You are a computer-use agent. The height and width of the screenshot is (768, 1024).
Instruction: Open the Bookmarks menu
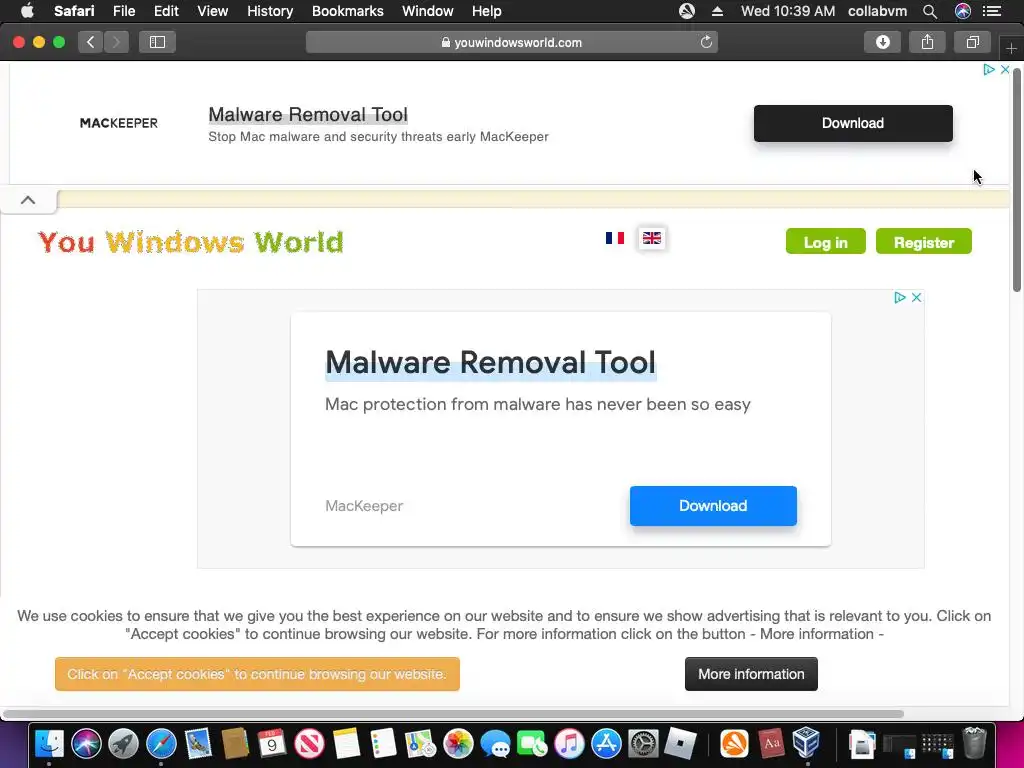click(x=347, y=11)
